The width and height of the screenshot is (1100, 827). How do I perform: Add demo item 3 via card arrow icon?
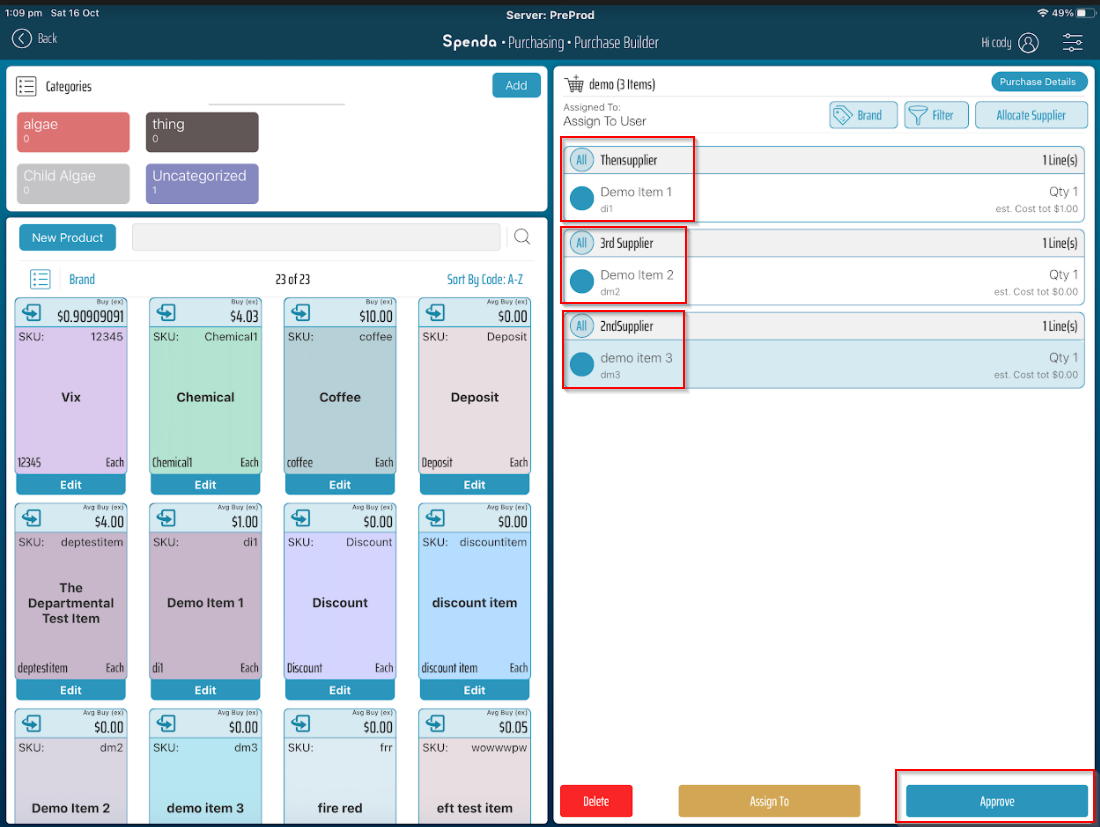(x=166, y=723)
